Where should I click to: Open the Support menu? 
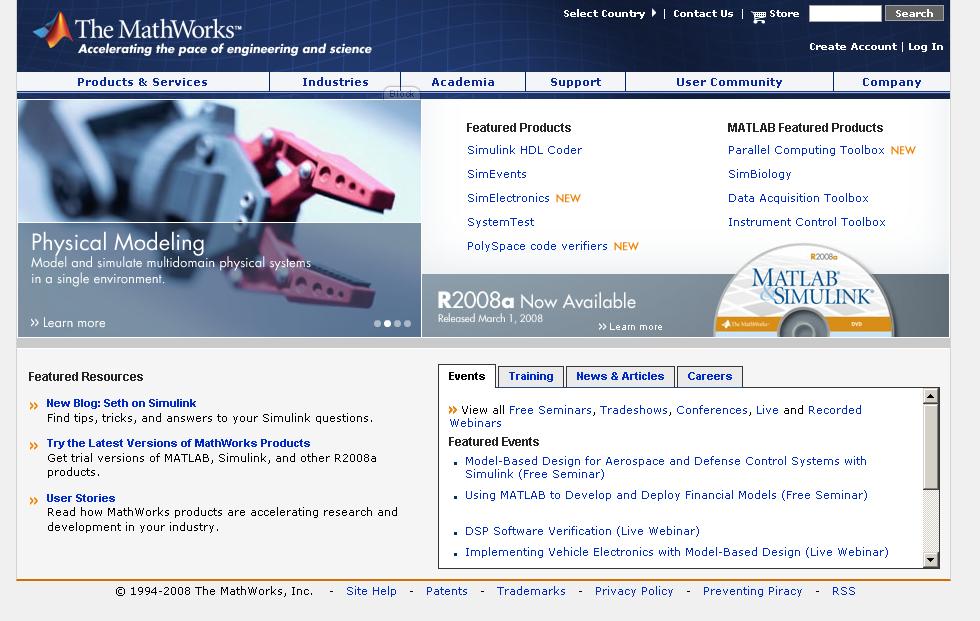576,82
